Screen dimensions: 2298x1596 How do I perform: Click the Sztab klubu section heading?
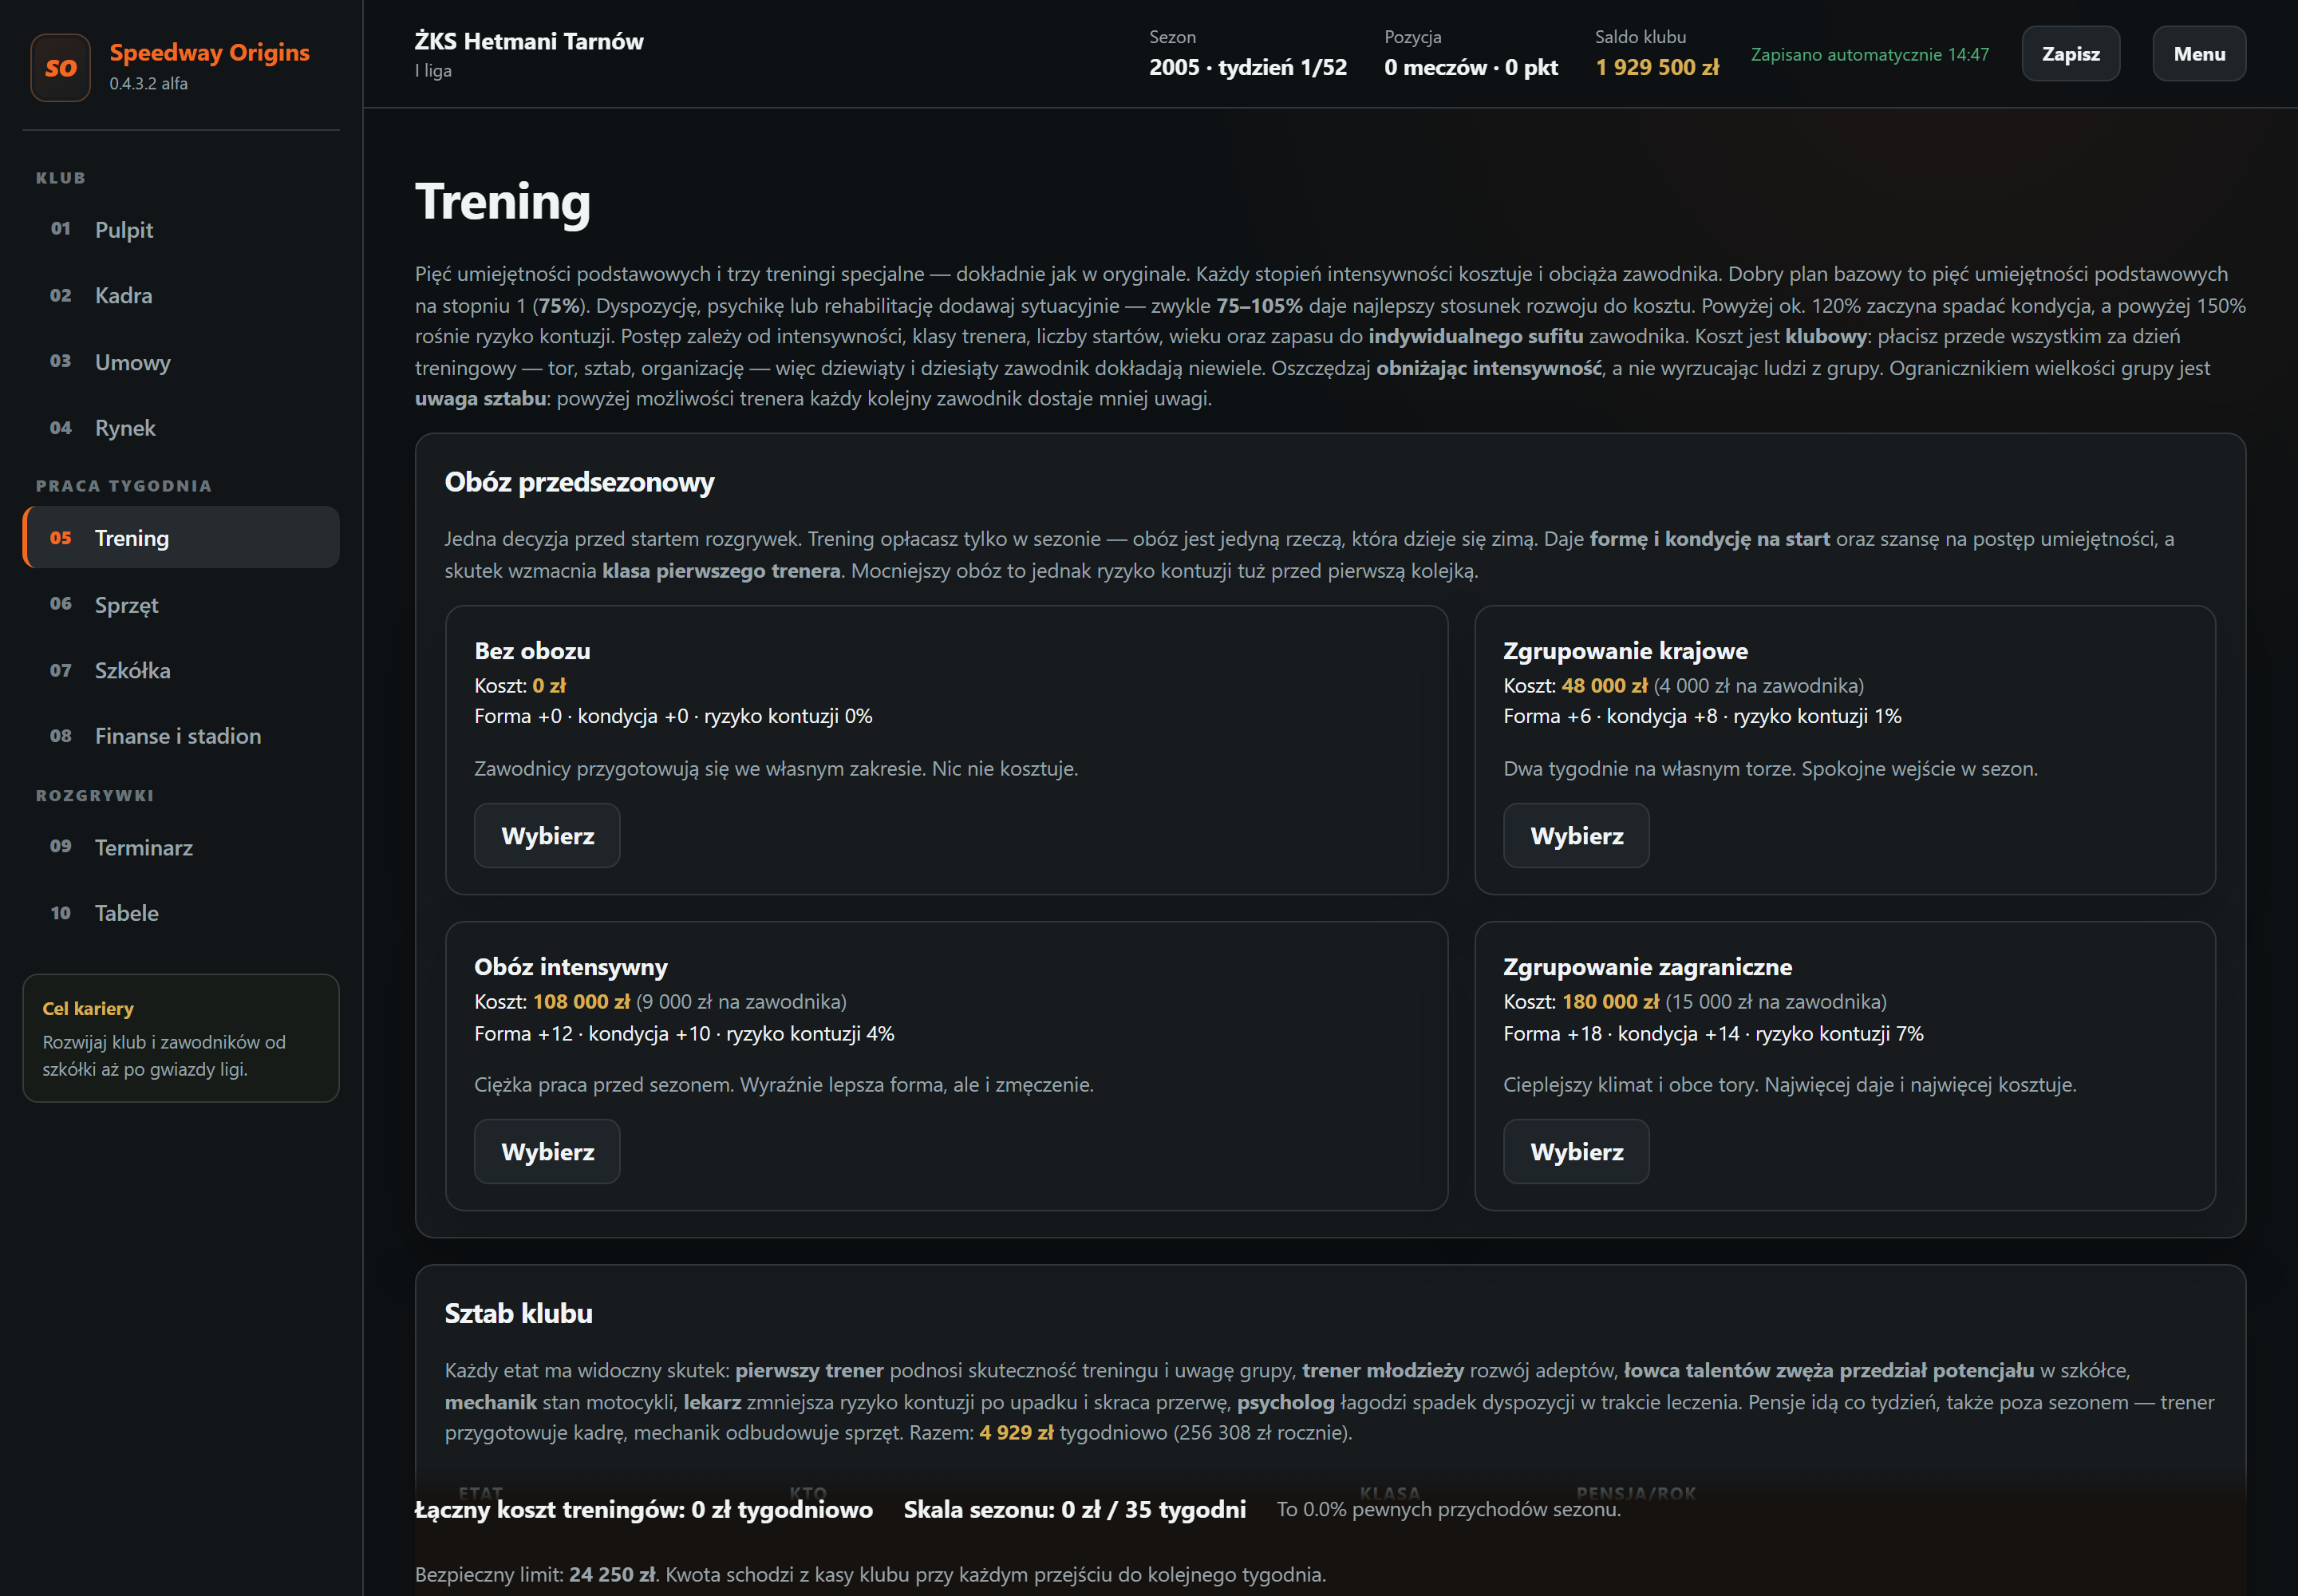[519, 1314]
